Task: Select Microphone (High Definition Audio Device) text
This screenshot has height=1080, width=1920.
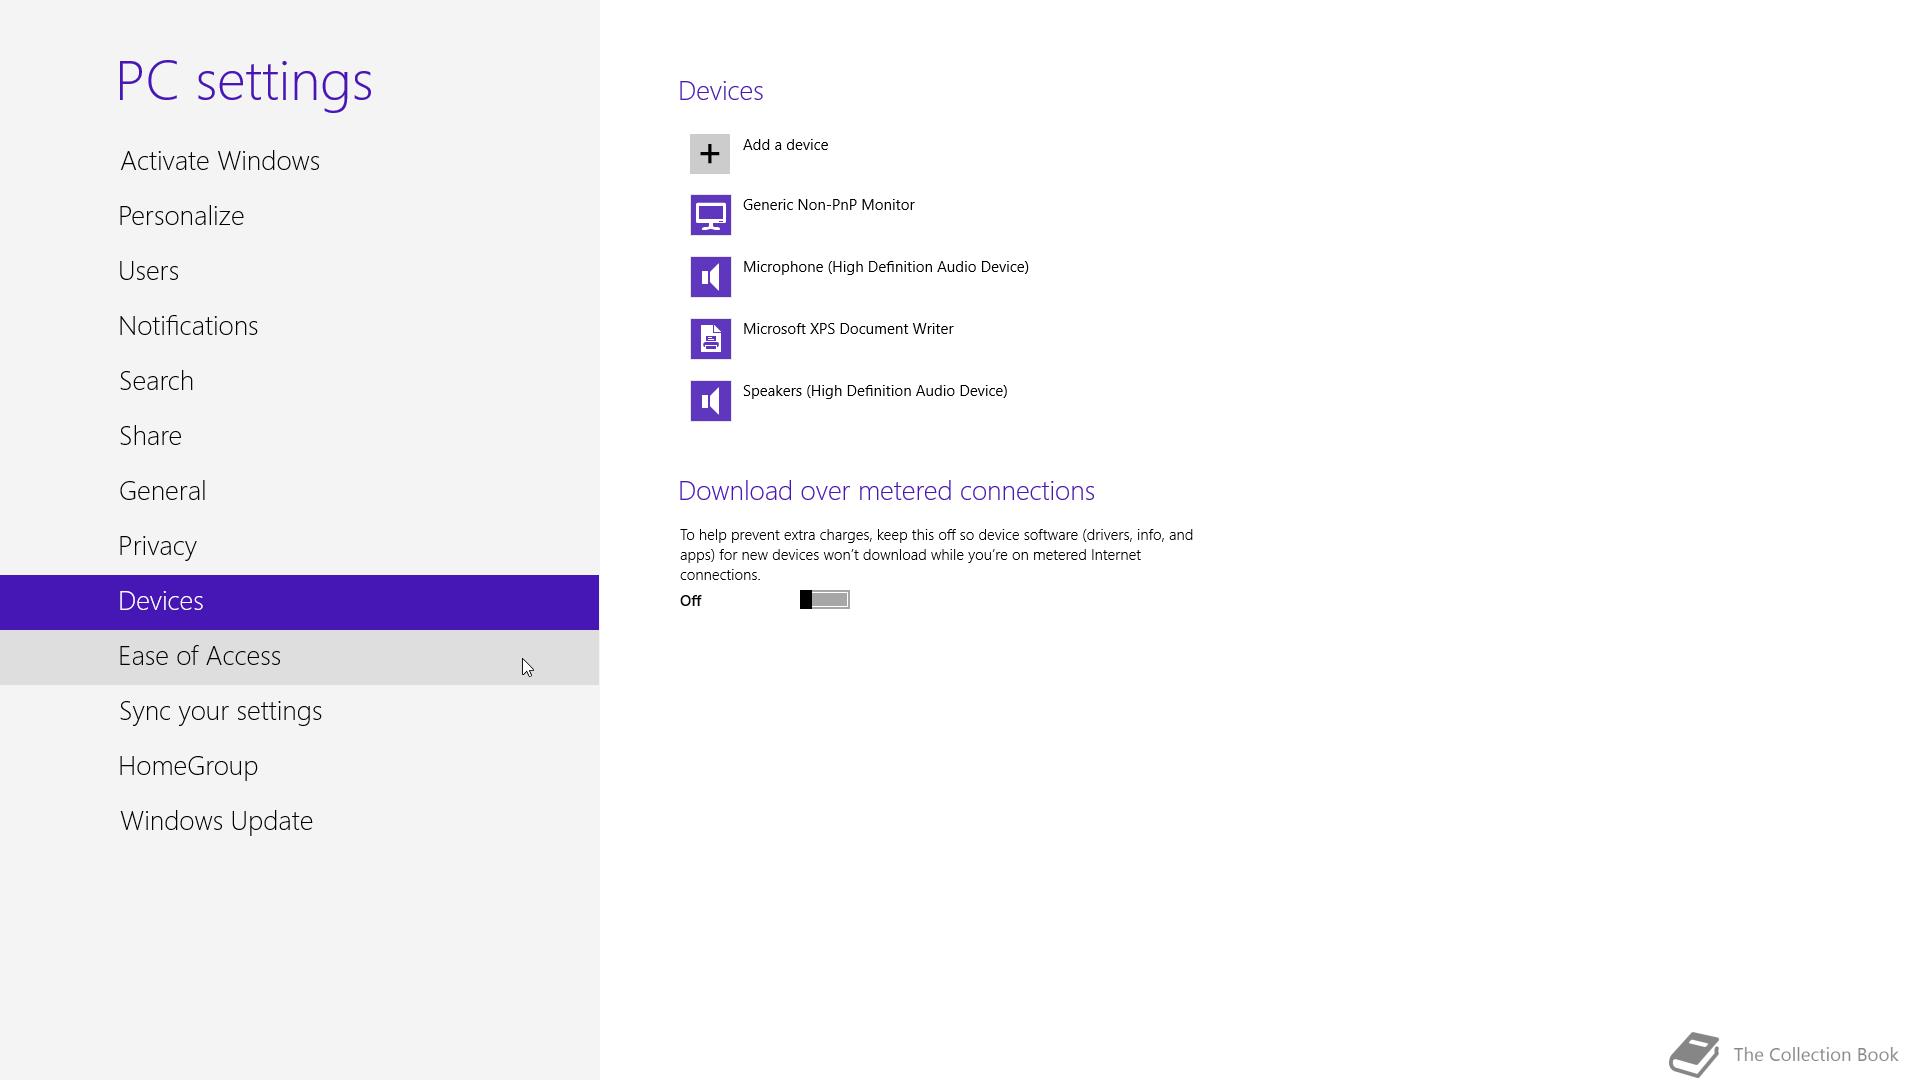Action: [x=885, y=267]
